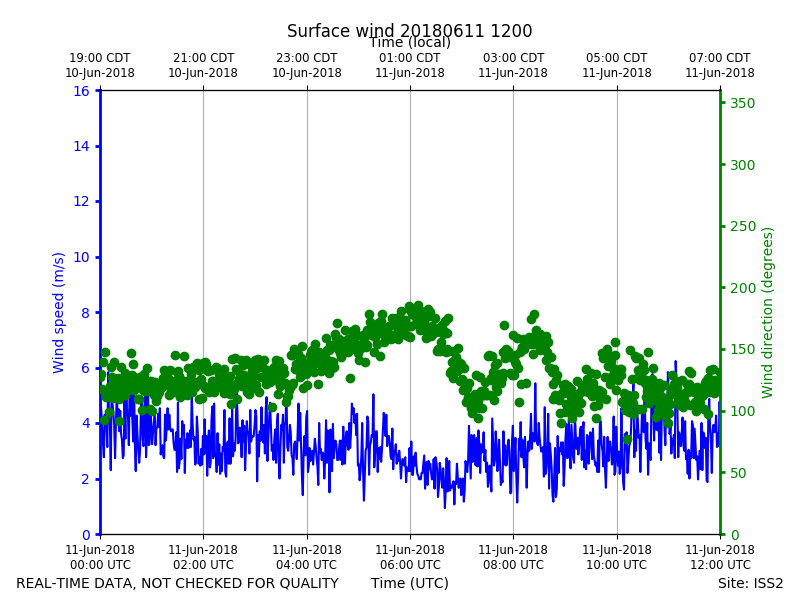Click the blue wind speed tick label '14'

[81, 146]
